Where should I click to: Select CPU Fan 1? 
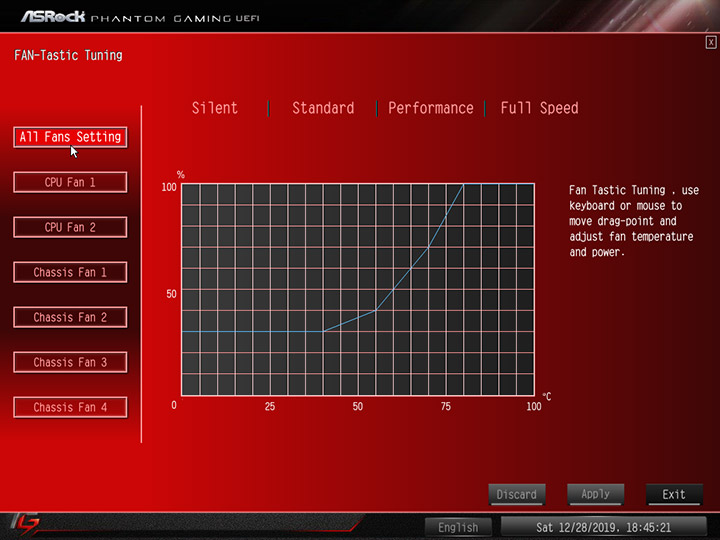(x=70, y=182)
